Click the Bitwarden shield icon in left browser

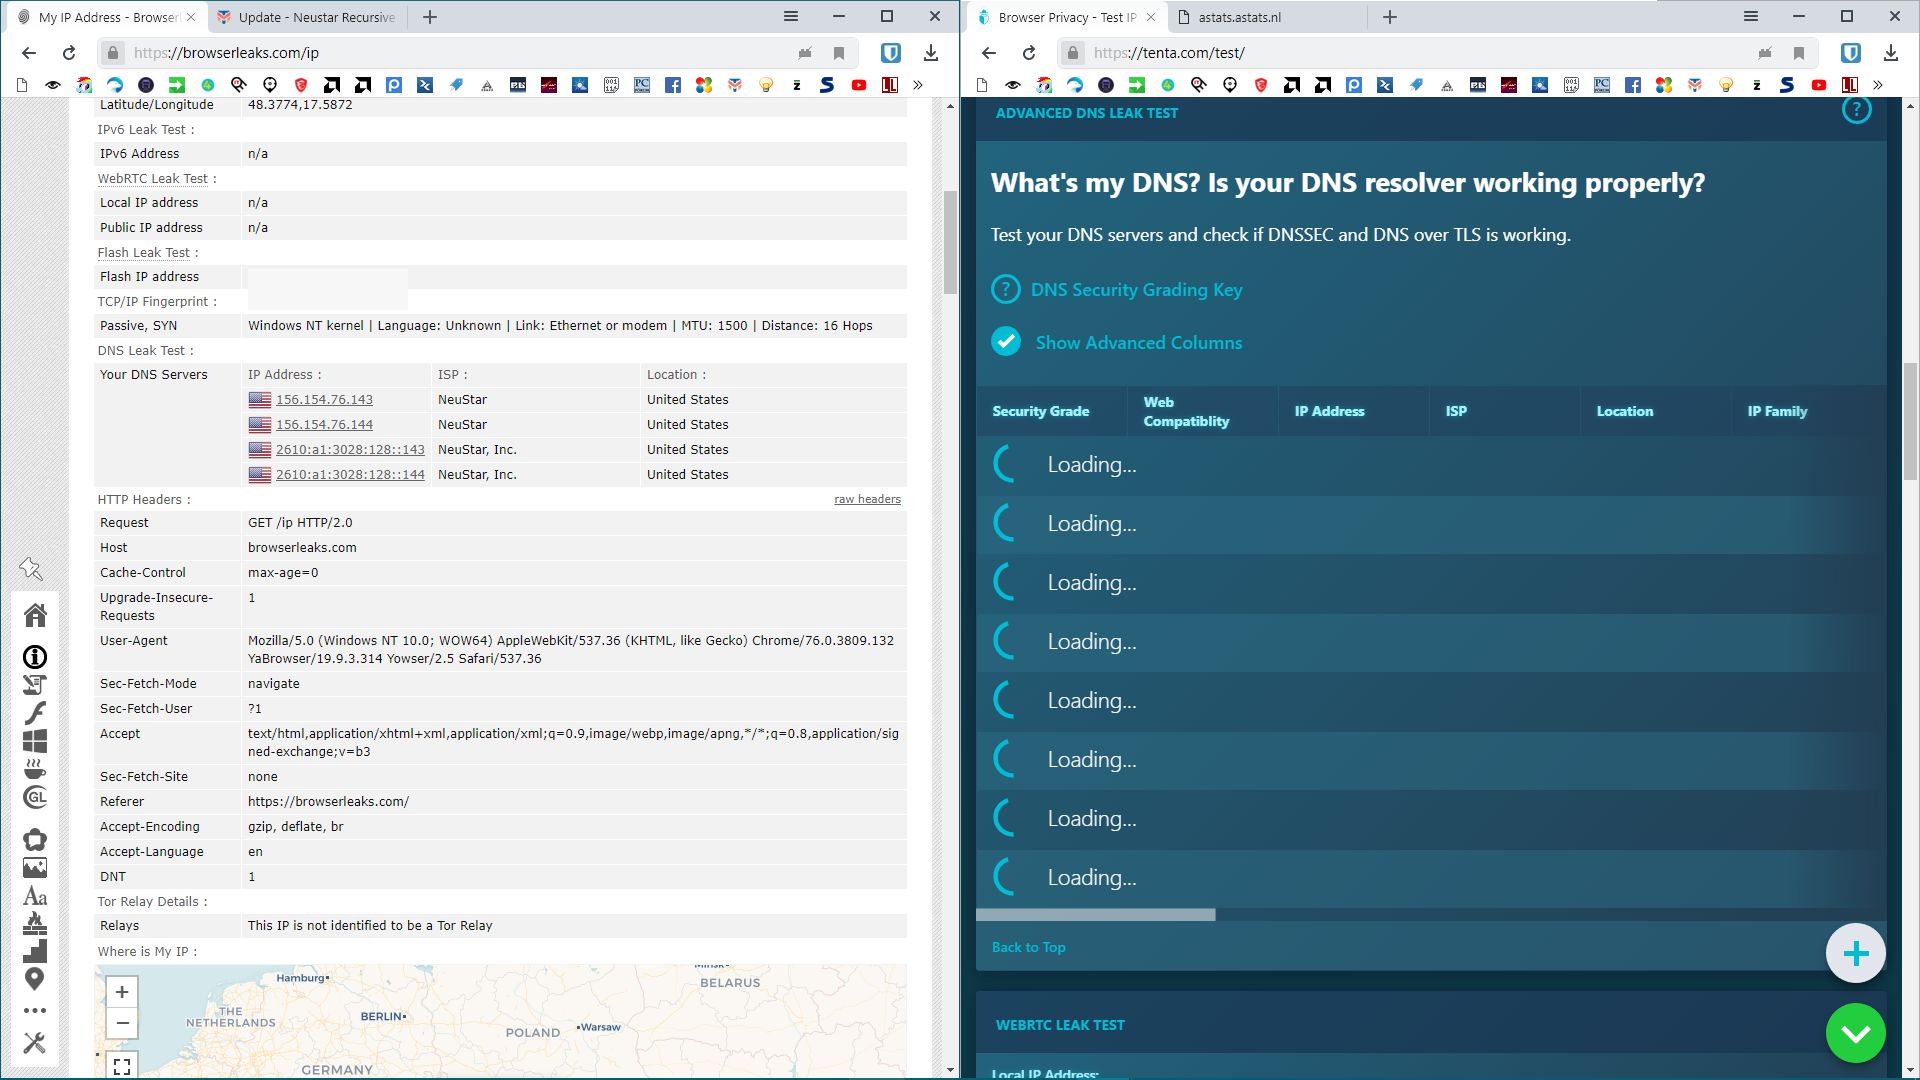(x=891, y=53)
